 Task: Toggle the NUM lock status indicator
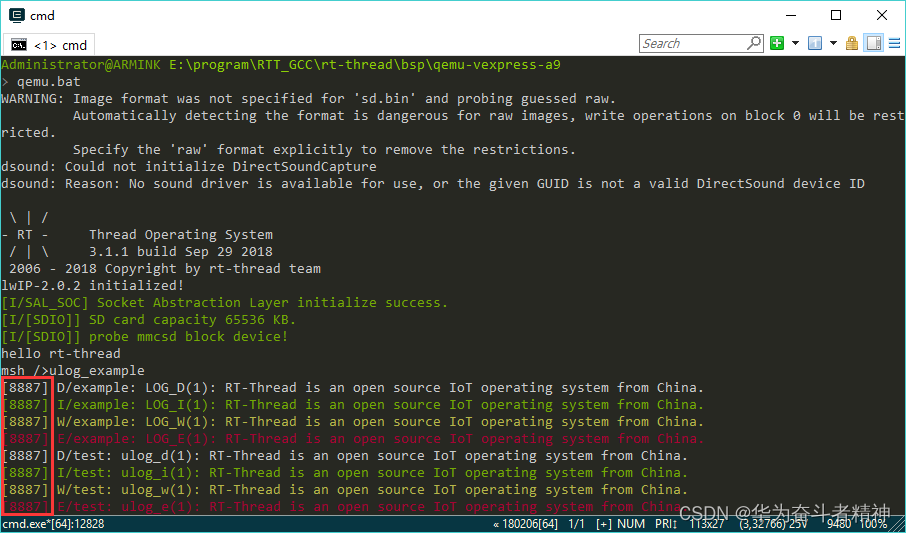coord(631,524)
